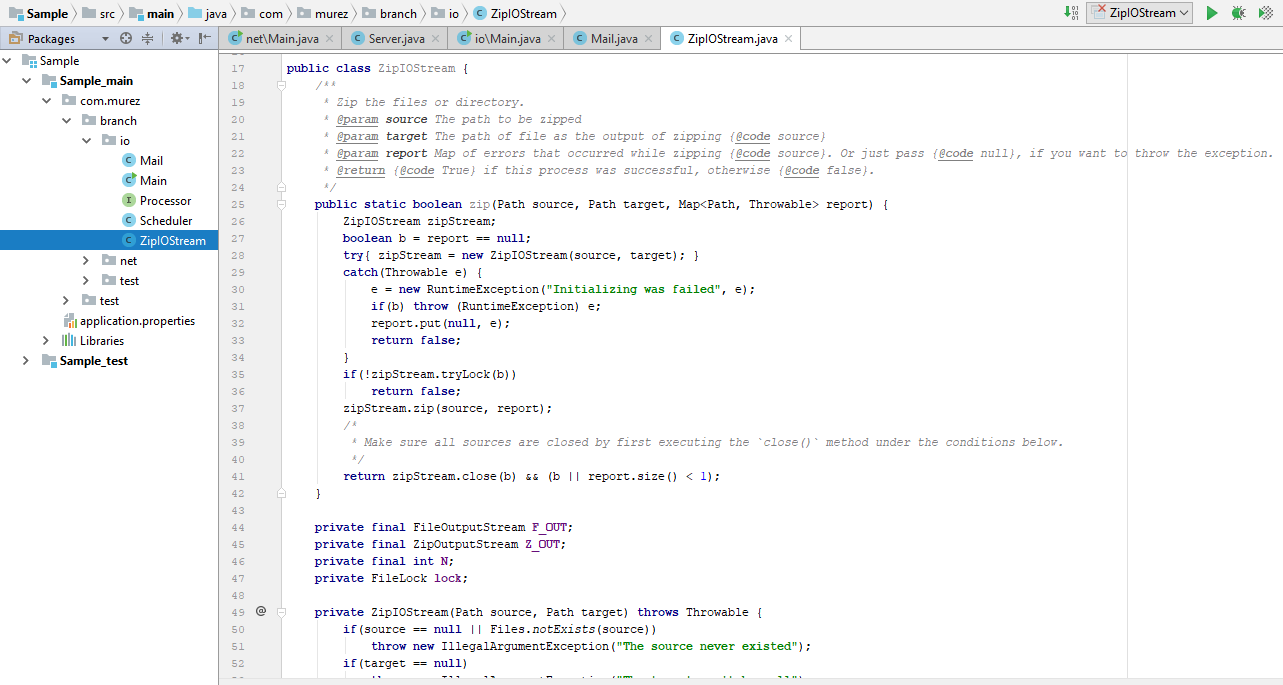This screenshot has height=685, width=1283.
Task: Collapse all in Packages panel
Action: (x=147, y=38)
